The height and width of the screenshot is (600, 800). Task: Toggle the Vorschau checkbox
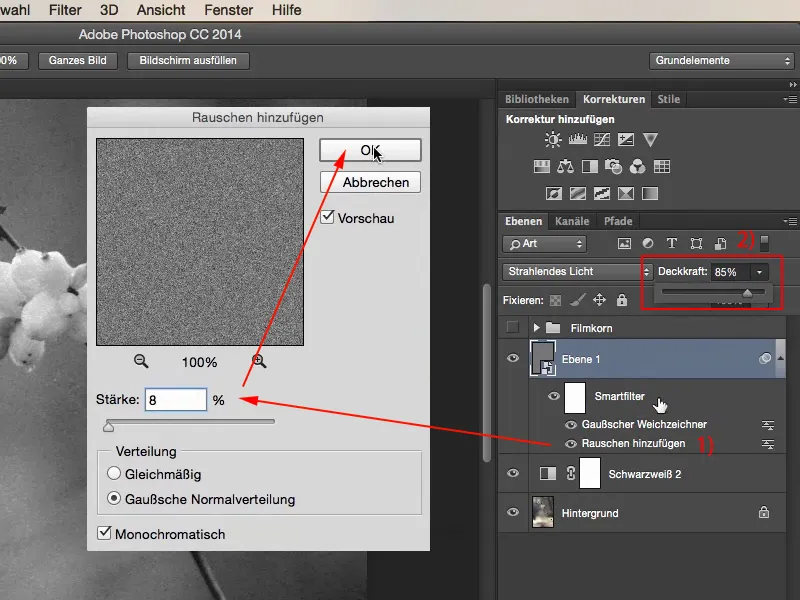tap(327, 217)
